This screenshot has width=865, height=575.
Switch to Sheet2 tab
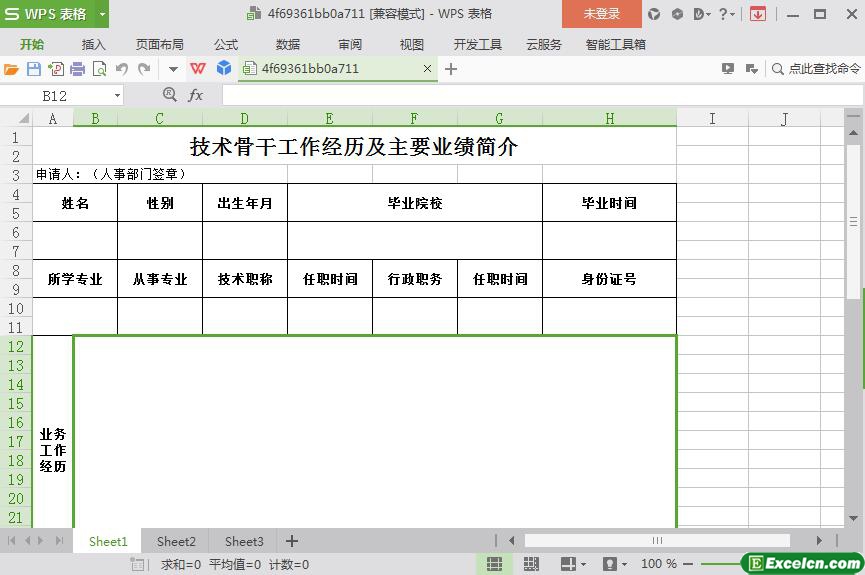click(x=176, y=541)
